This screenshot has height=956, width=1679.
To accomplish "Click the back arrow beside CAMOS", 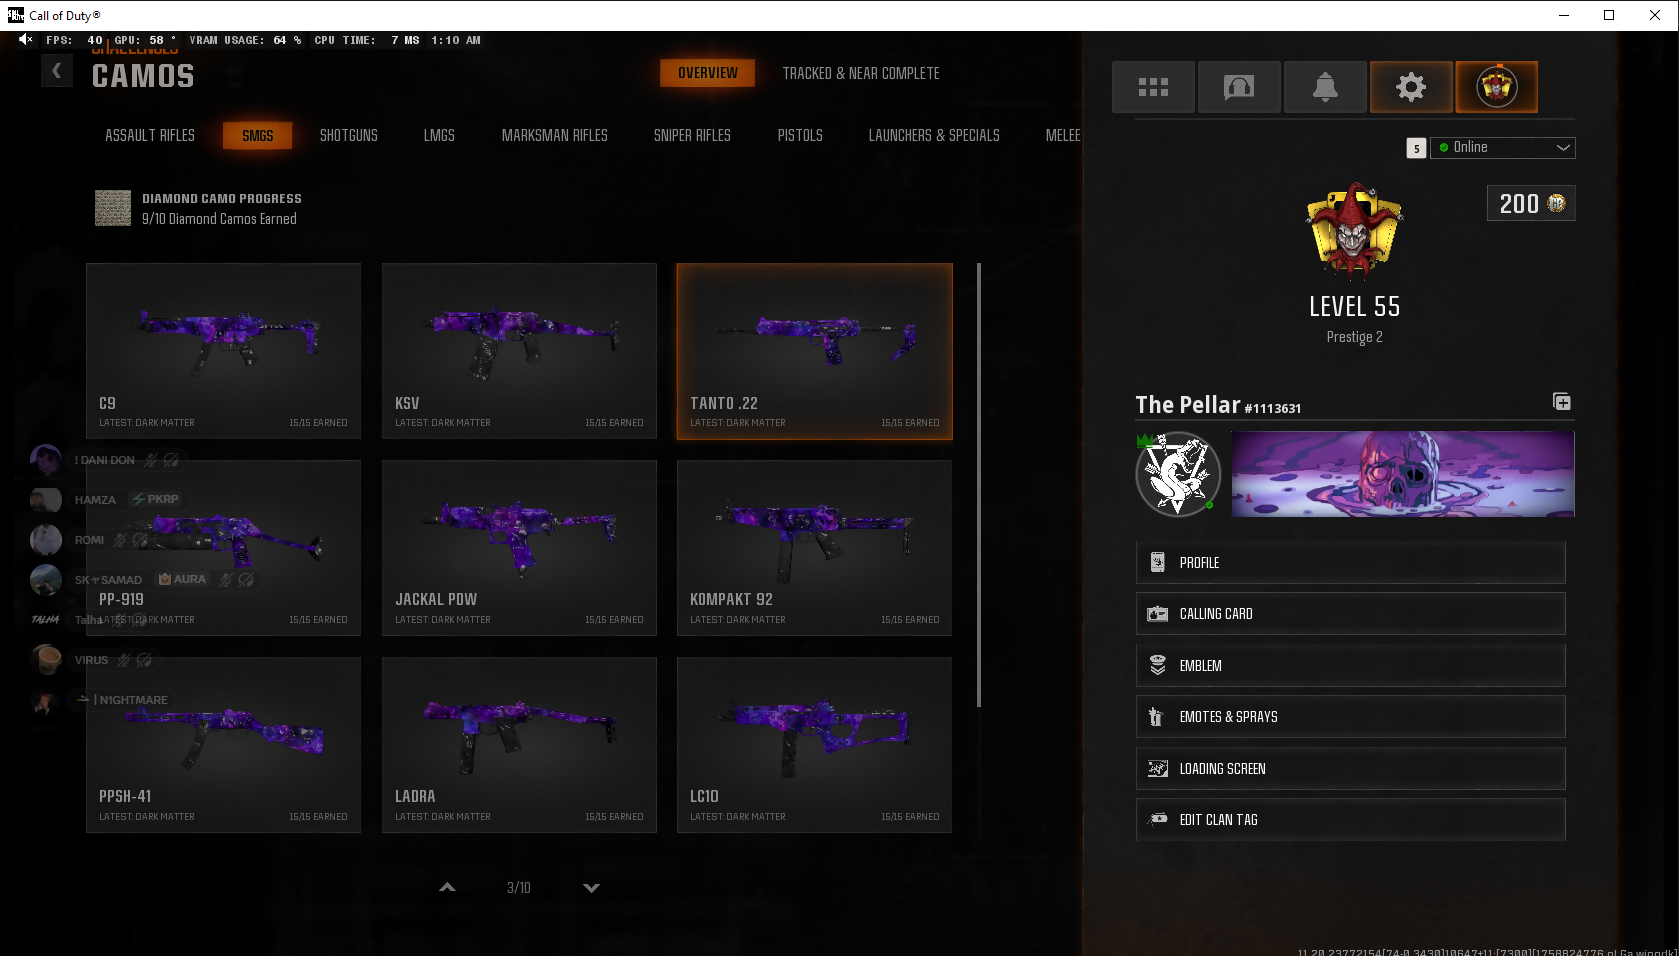I will [57, 71].
